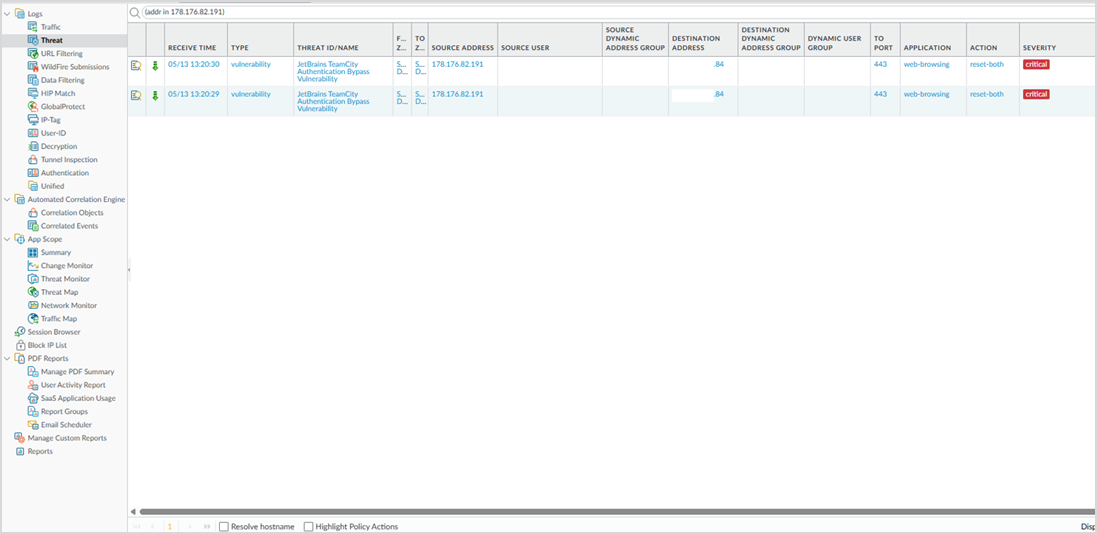Open the Threat Map icon
This screenshot has height=534, width=1097.
click(x=33, y=292)
